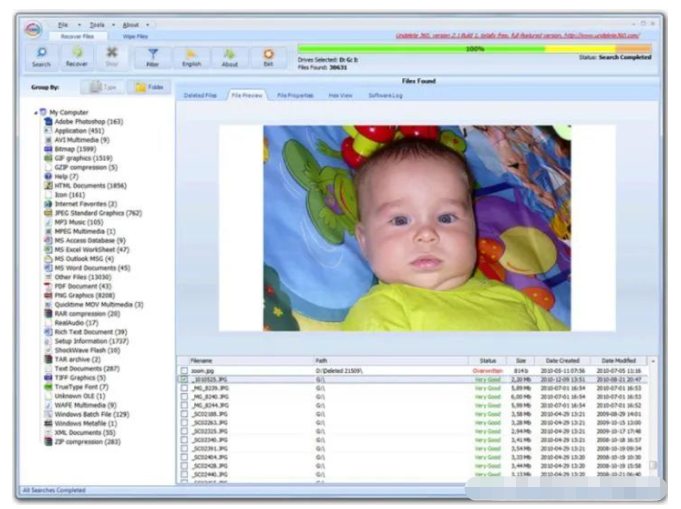This screenshot has width=681, height=509.
Task: Click the file list vertical scrollbar
Action: [x=653, y=420]
